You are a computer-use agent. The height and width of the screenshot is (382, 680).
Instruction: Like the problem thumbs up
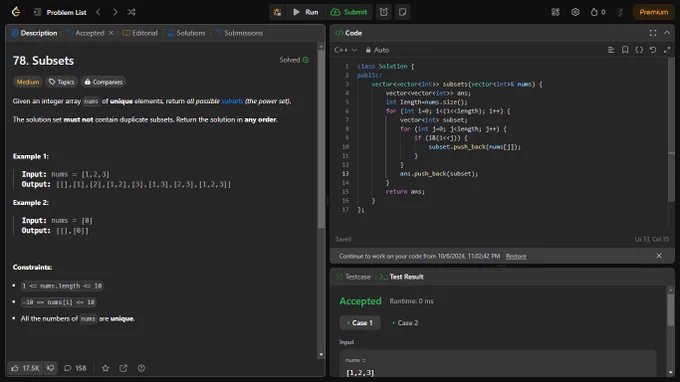tap(26, 368)
